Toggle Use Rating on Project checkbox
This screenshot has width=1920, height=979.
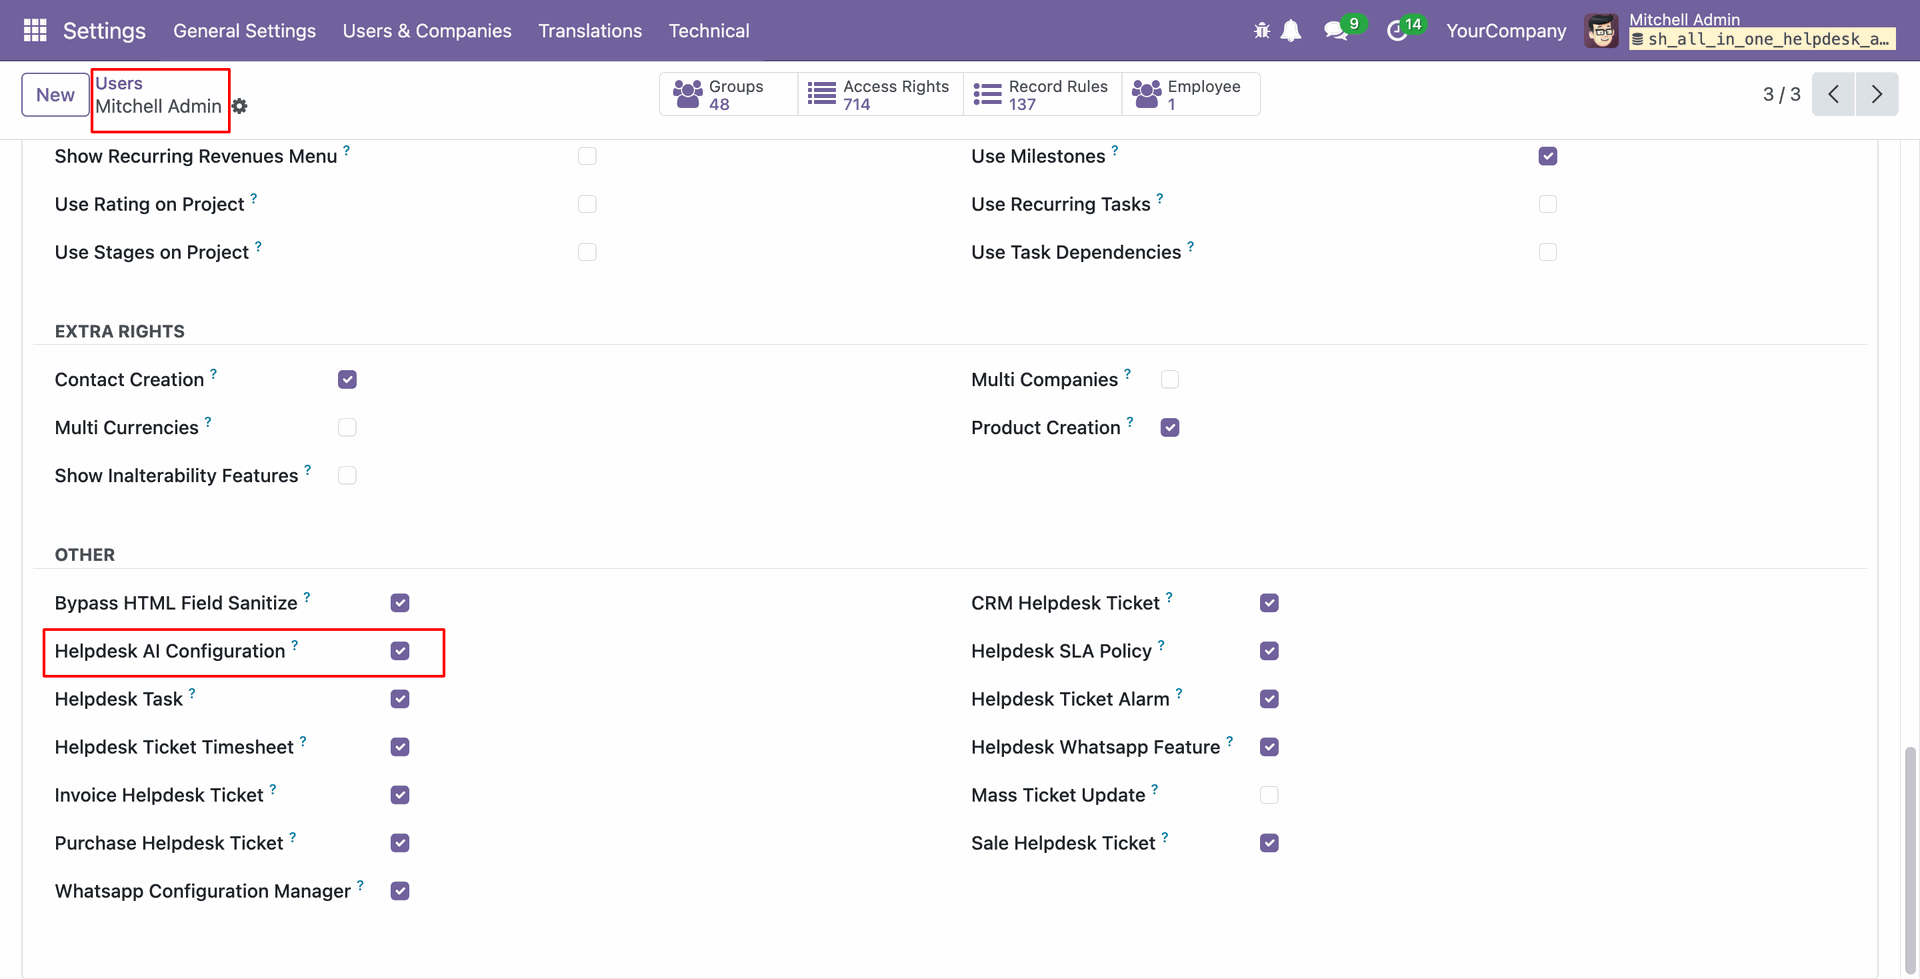tap(587, 204)
